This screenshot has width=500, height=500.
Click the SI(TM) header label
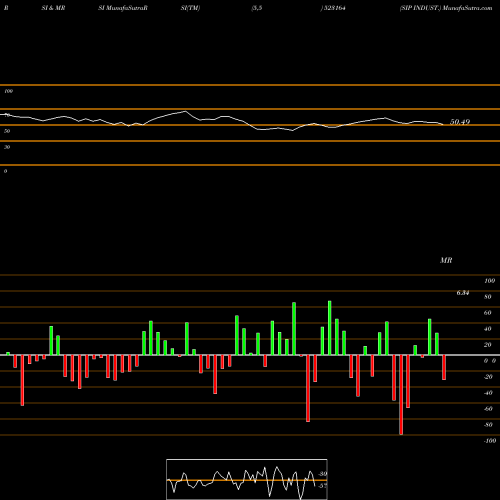click(190, 8)
